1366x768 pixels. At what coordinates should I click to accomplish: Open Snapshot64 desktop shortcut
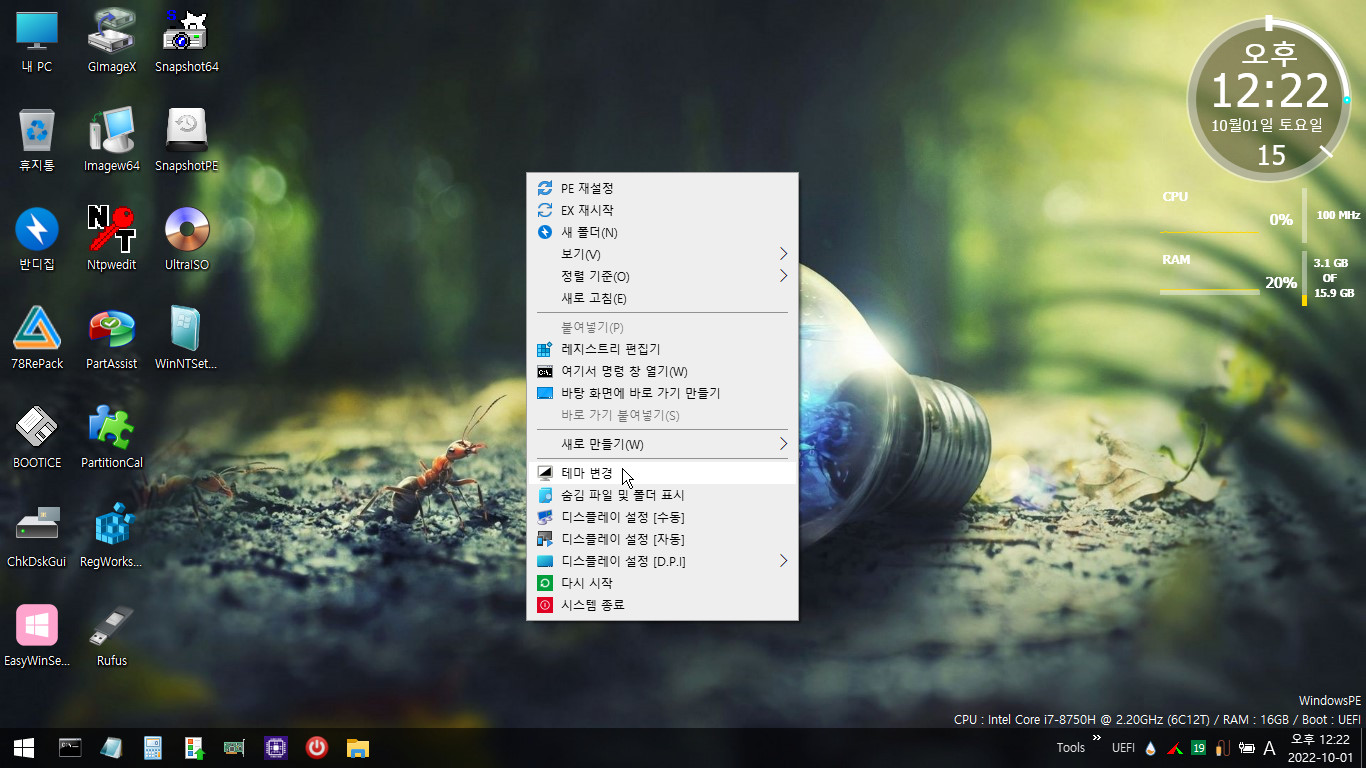(187, 40)
